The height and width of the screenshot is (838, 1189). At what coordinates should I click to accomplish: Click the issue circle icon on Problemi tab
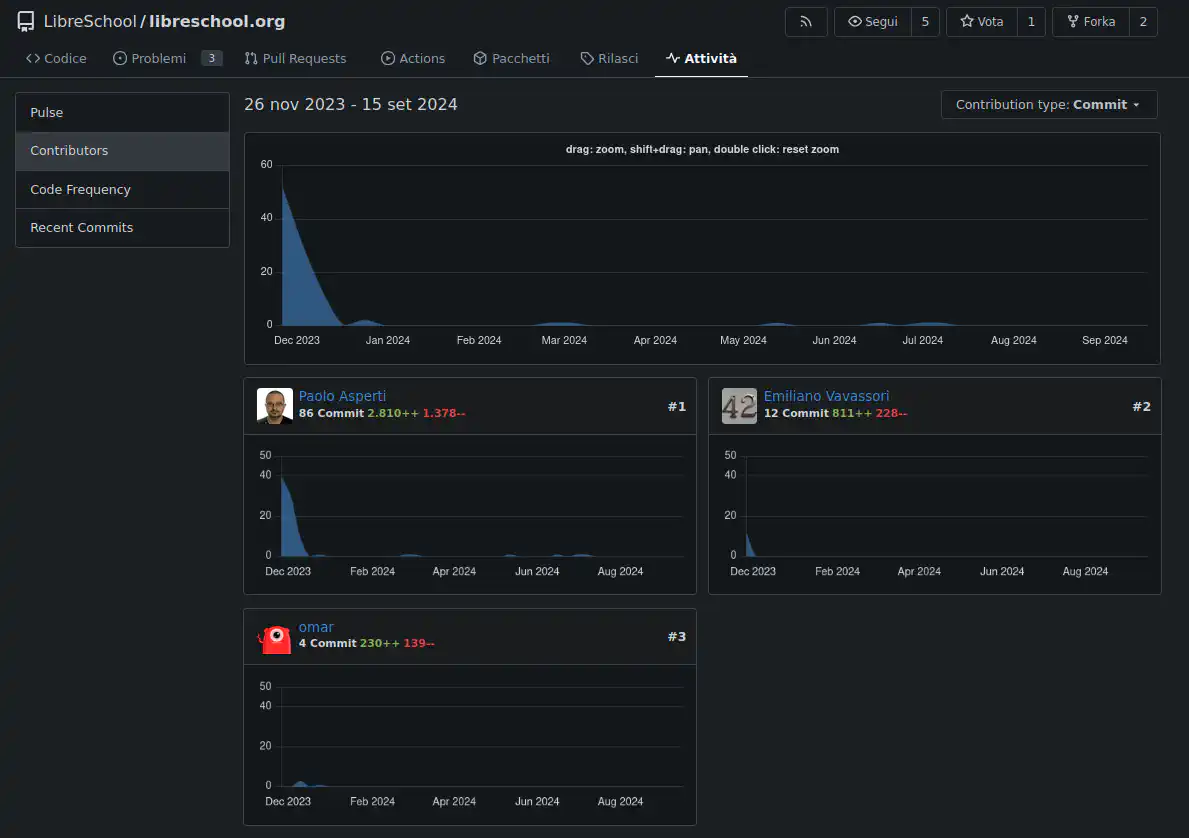tap(120, 58)
